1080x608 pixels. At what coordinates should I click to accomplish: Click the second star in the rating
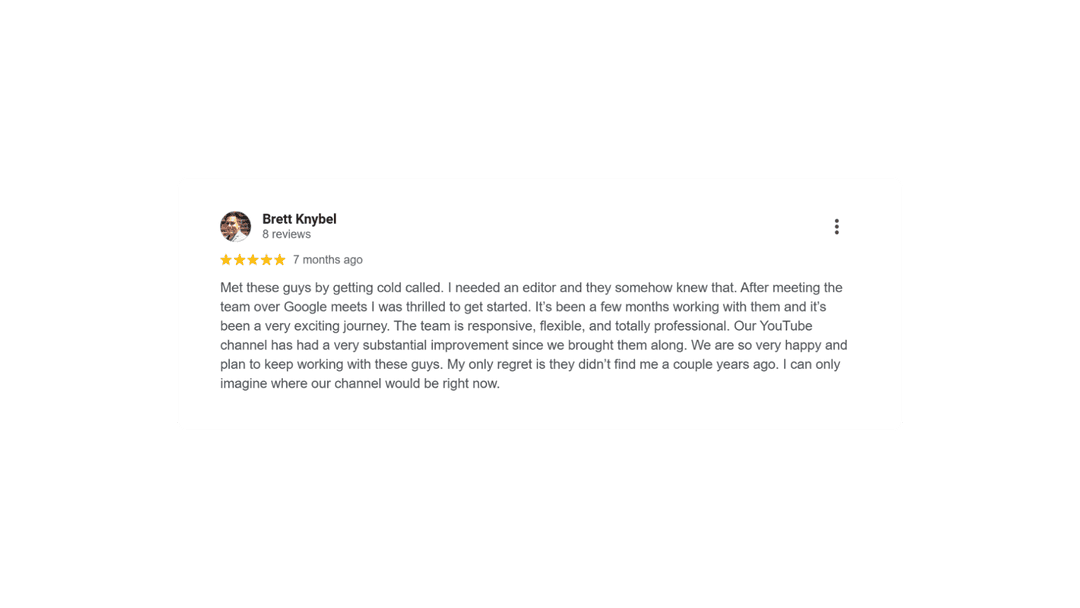(x=240, y=259)
